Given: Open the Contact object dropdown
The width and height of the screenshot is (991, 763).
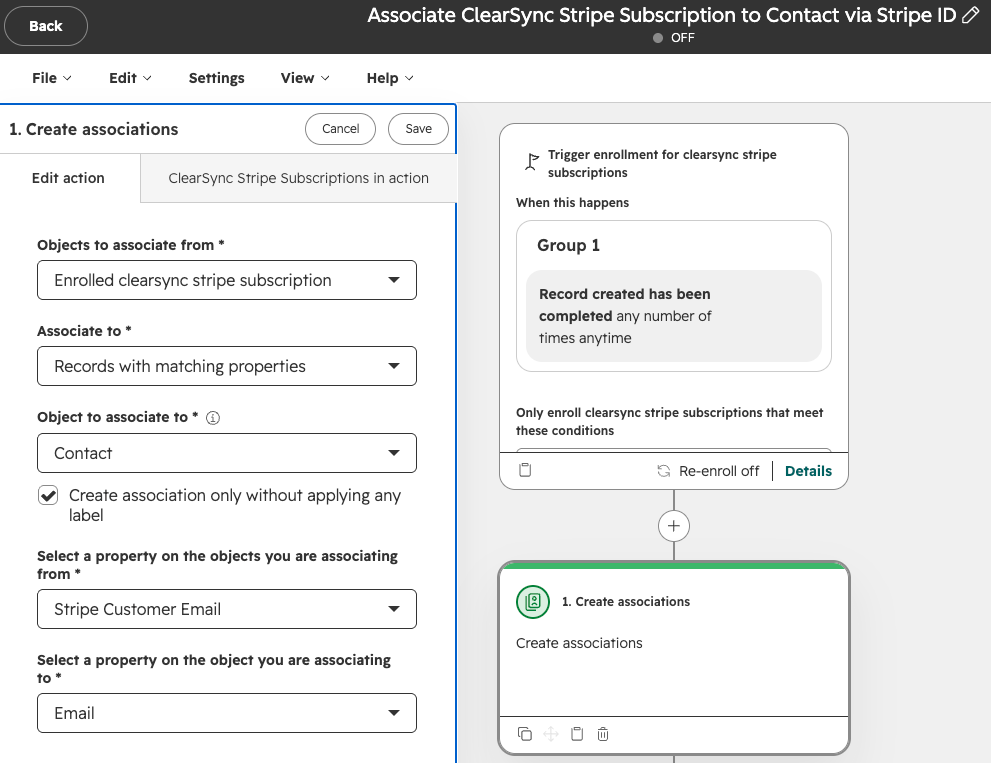Looking at the screenshot, I should [x=227, y=453].
